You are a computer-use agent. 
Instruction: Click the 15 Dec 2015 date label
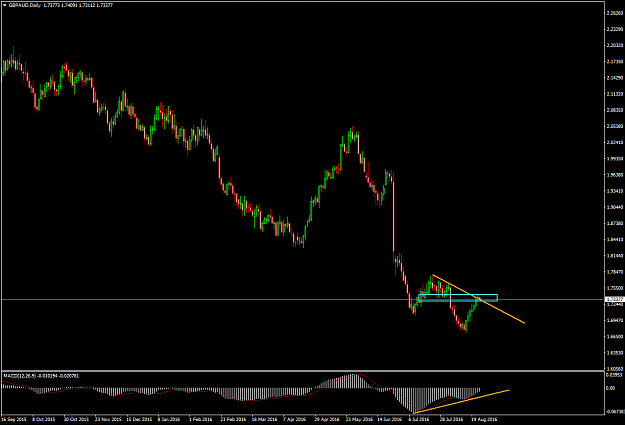click(x=140, y=419)
